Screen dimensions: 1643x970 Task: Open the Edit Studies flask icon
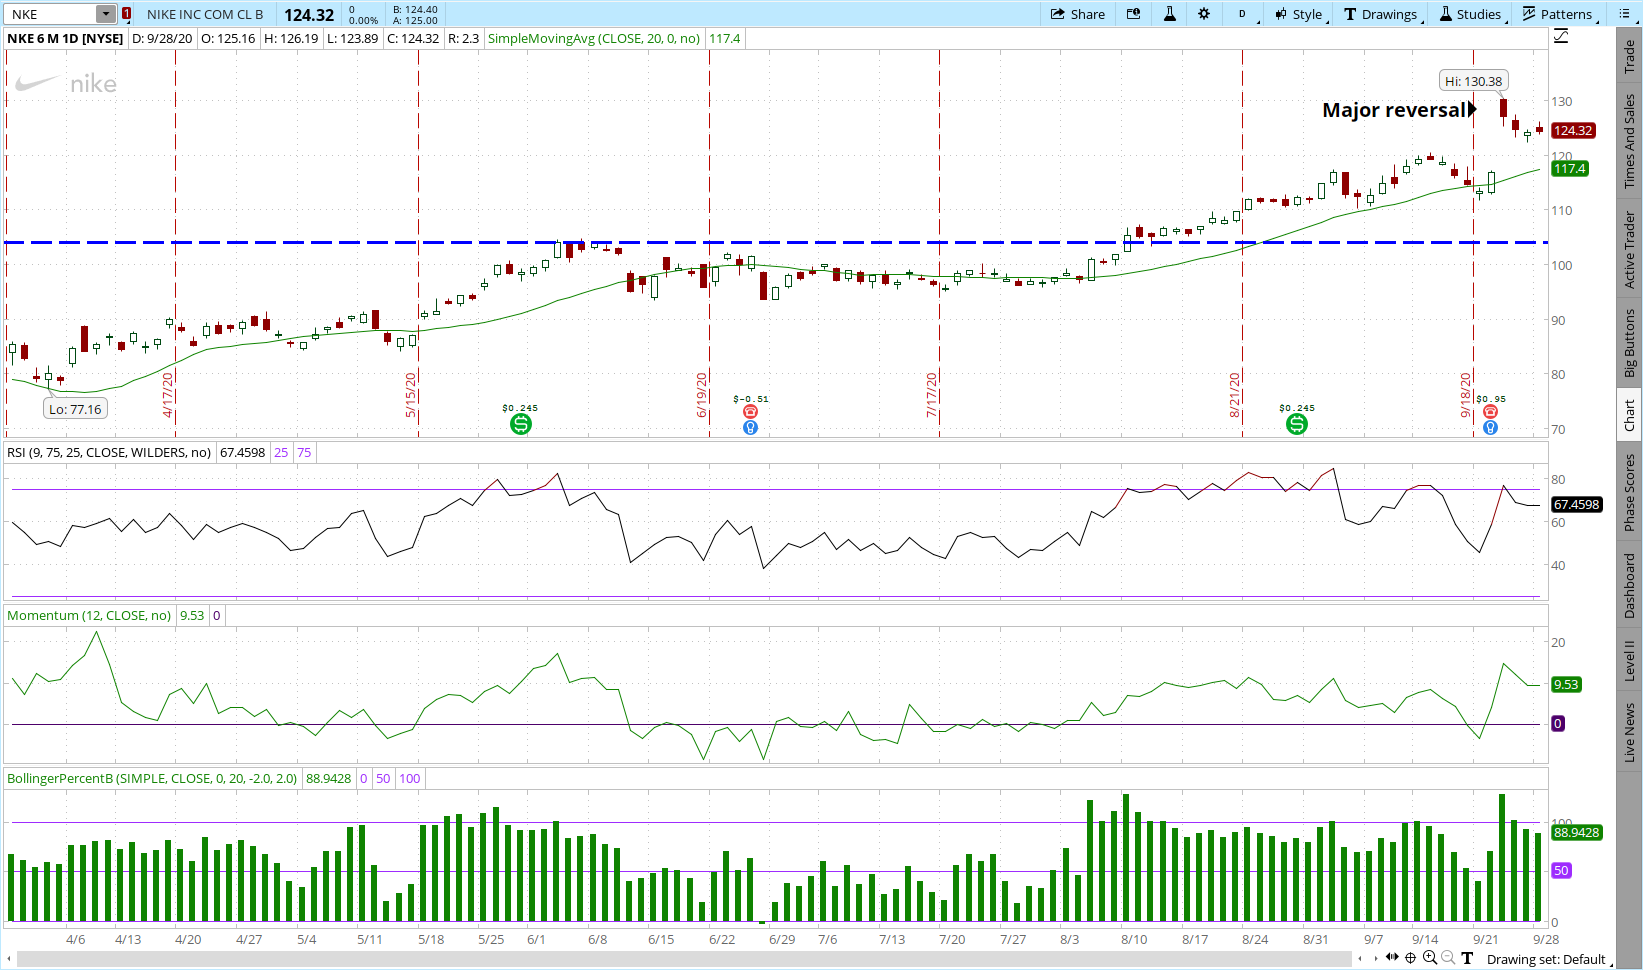click(1169, 14)
